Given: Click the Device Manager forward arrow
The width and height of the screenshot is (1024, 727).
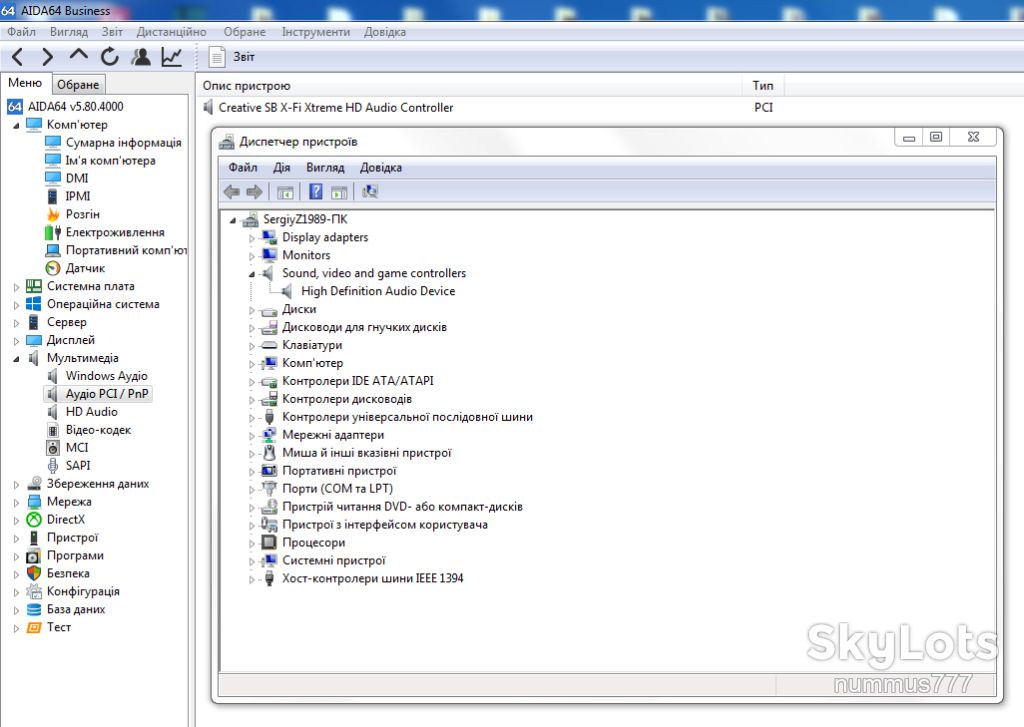Looking at the screenshot, I should [254, 192].
